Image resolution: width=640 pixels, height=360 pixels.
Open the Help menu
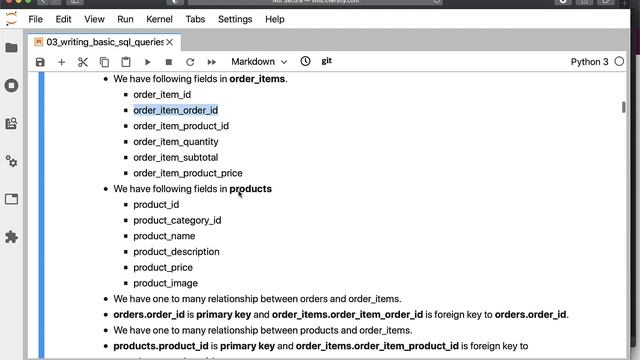275,19
